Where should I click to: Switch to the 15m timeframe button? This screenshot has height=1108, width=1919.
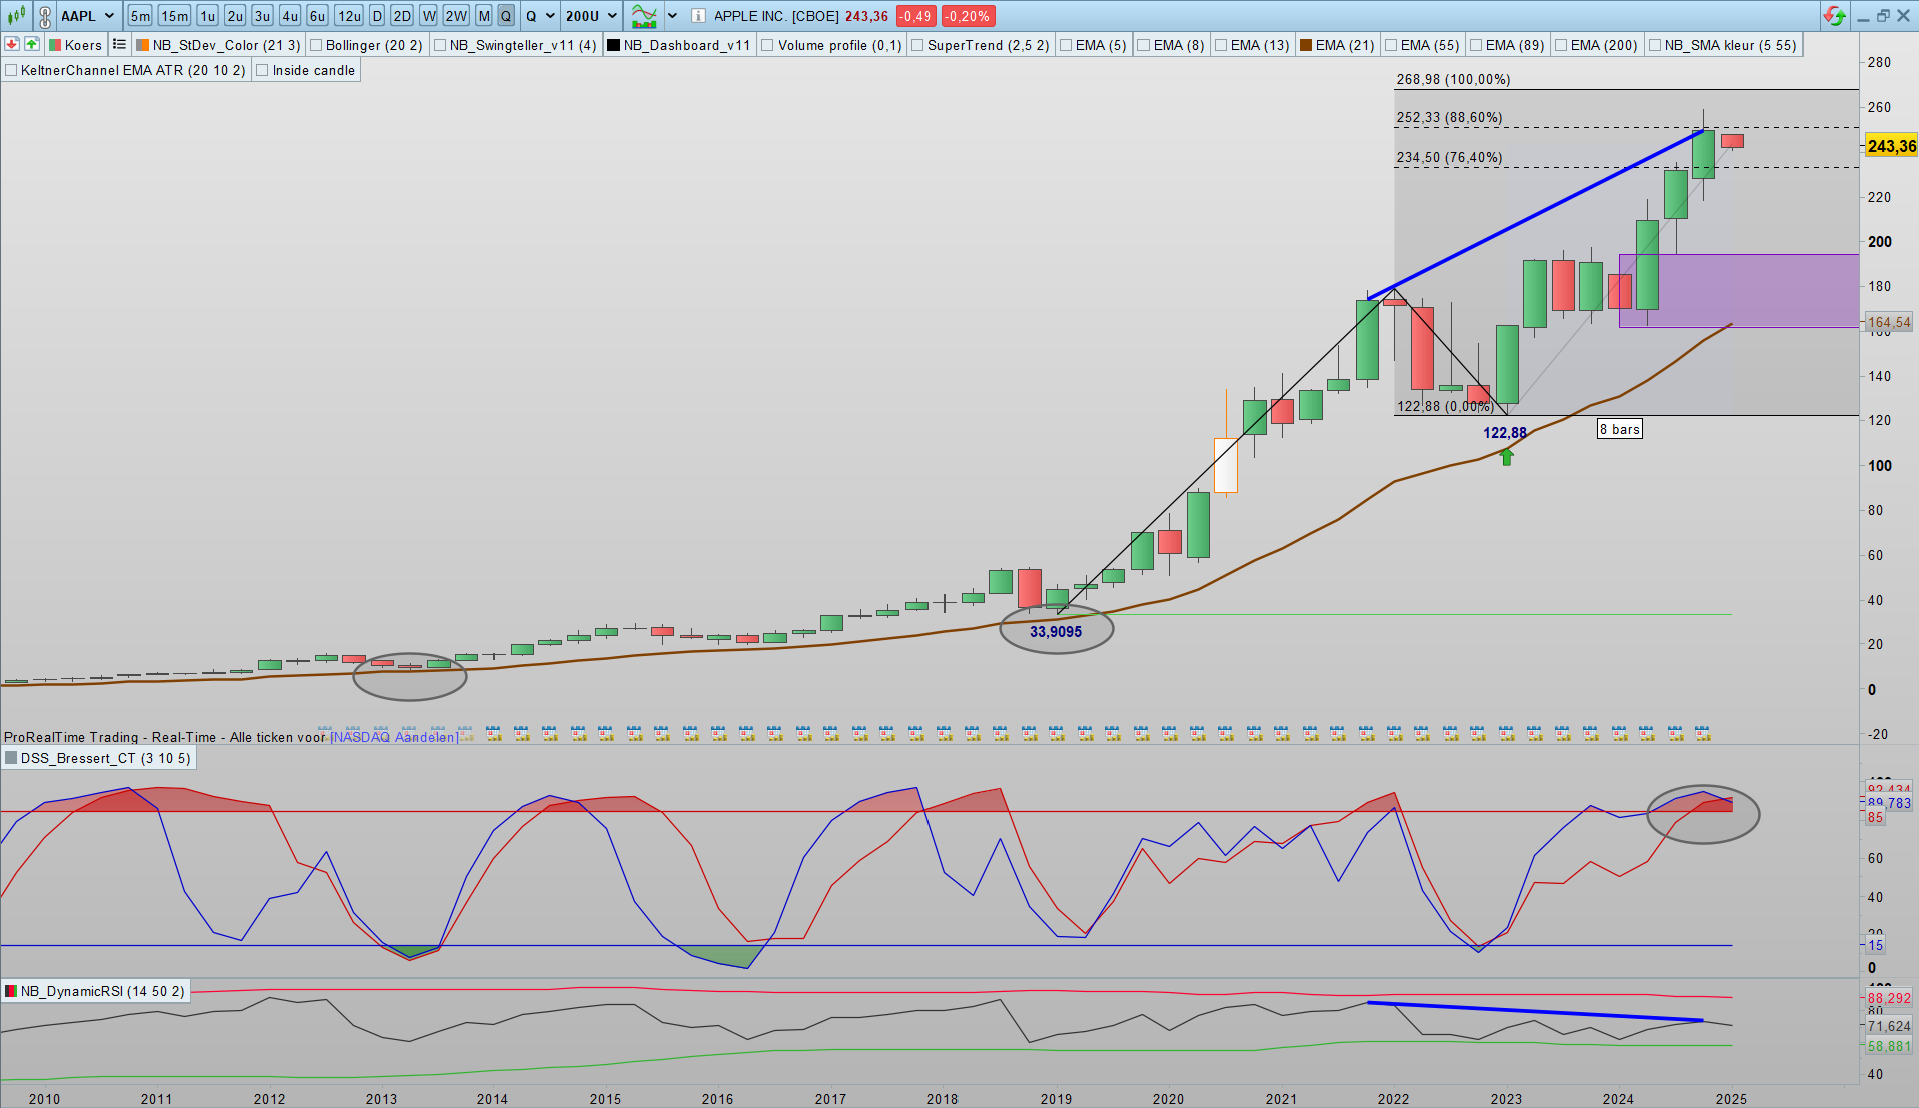(174, 16)
